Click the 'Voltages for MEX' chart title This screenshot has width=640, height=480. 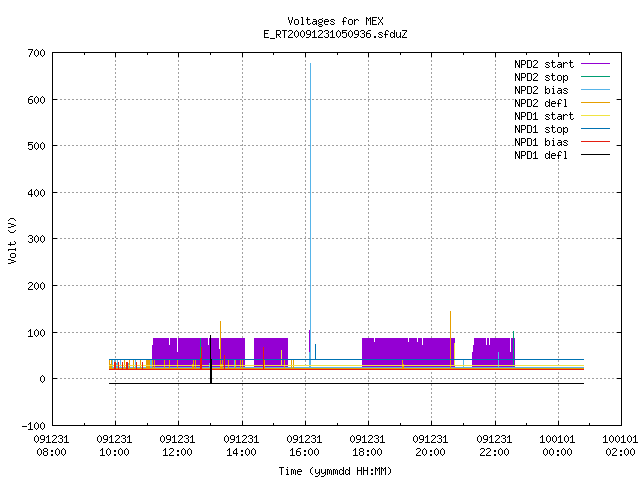[335, 21]
